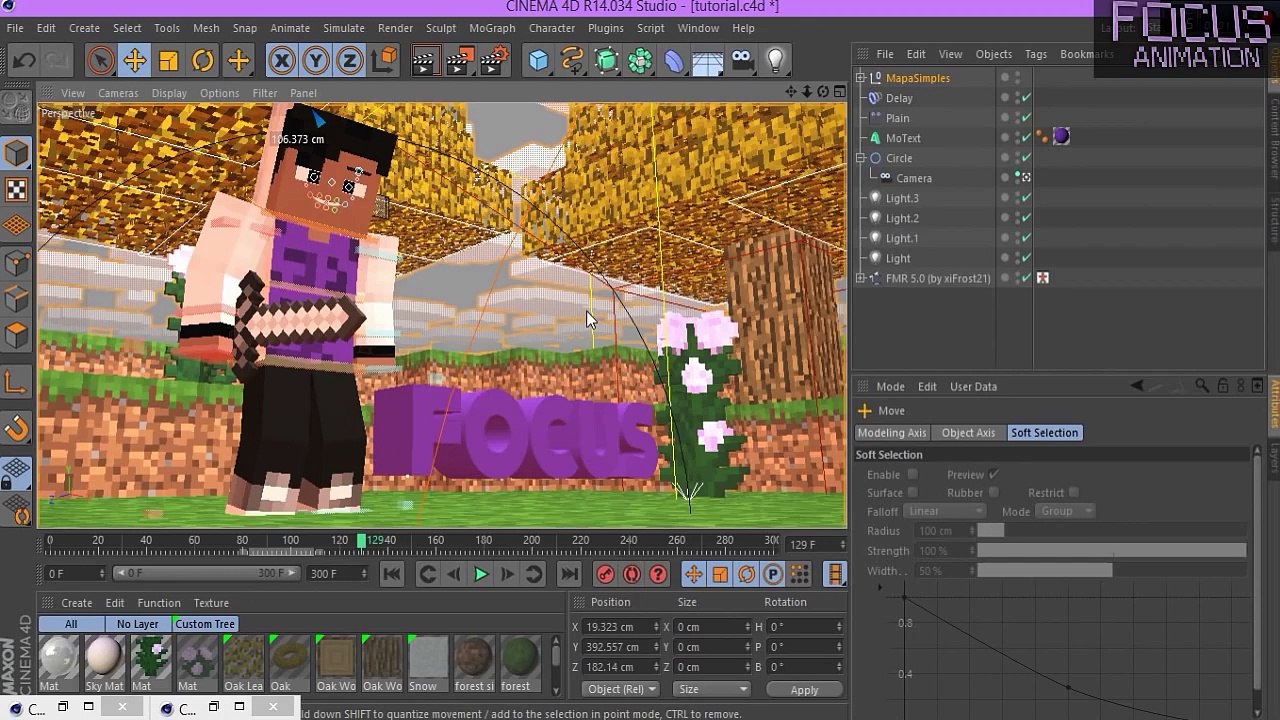Add a camera object icon
The height and width of the screenshot is (720, 1280).
click(x=742, y=62)
